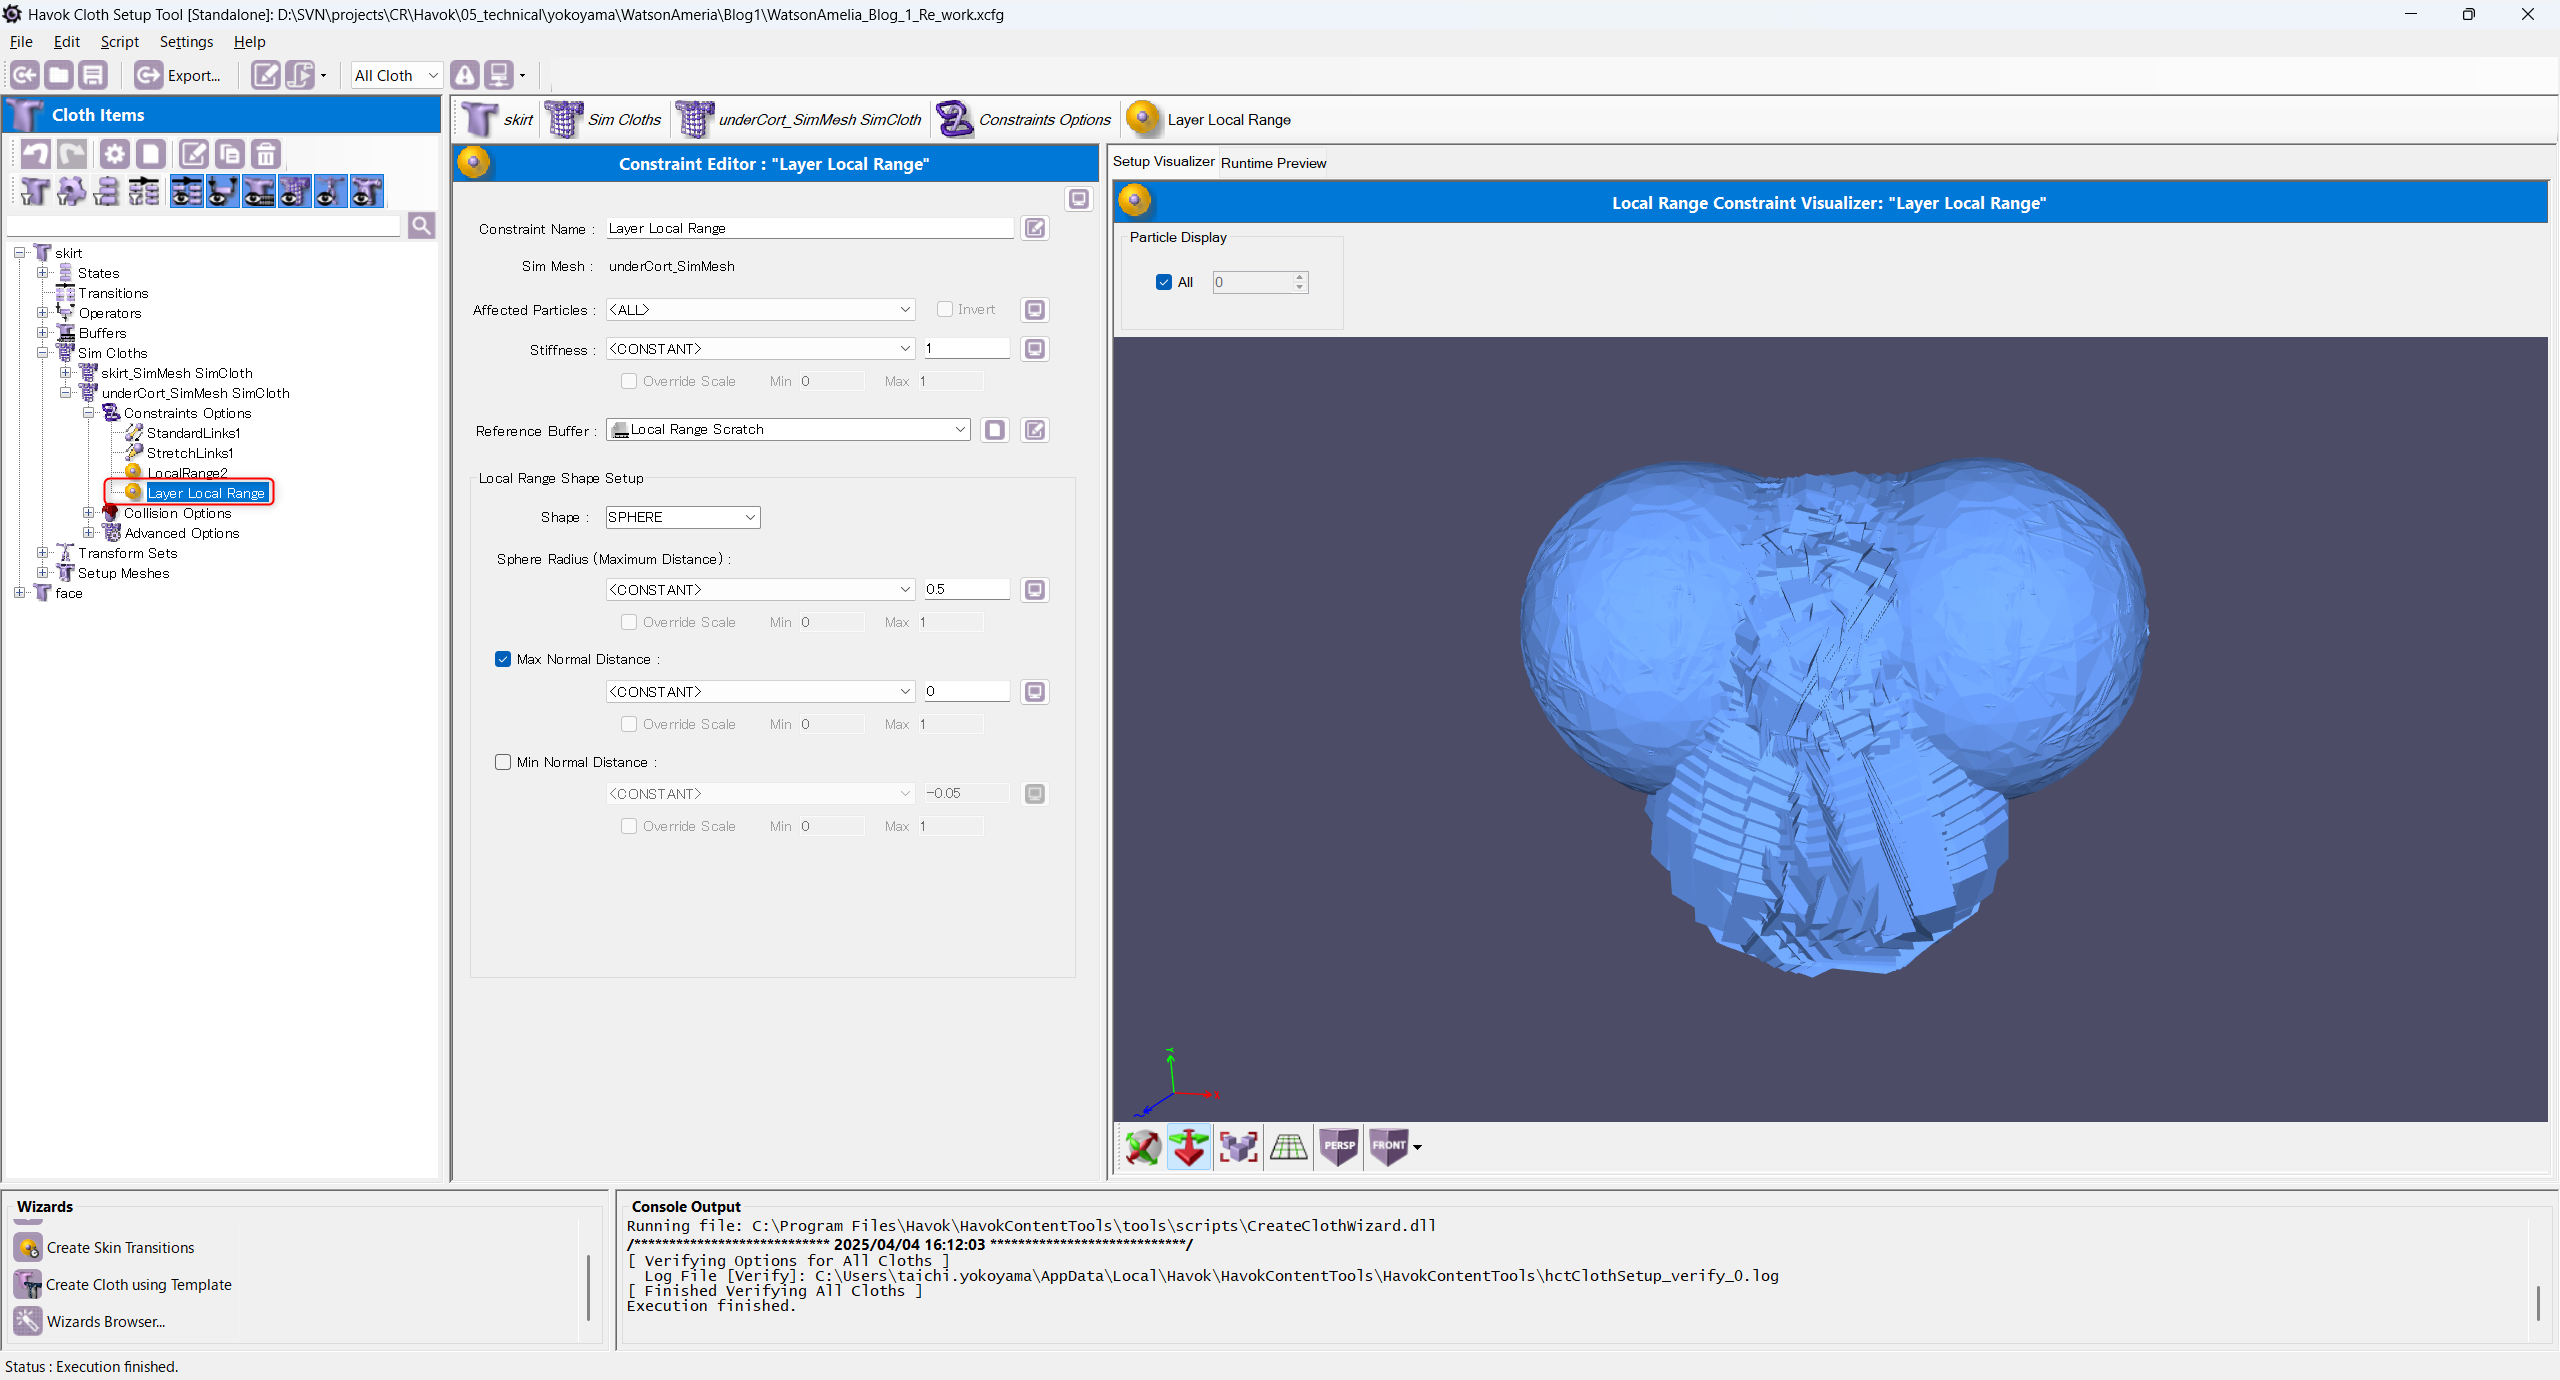
Task: Open a file with the folder icon
Action: [59, 75]
